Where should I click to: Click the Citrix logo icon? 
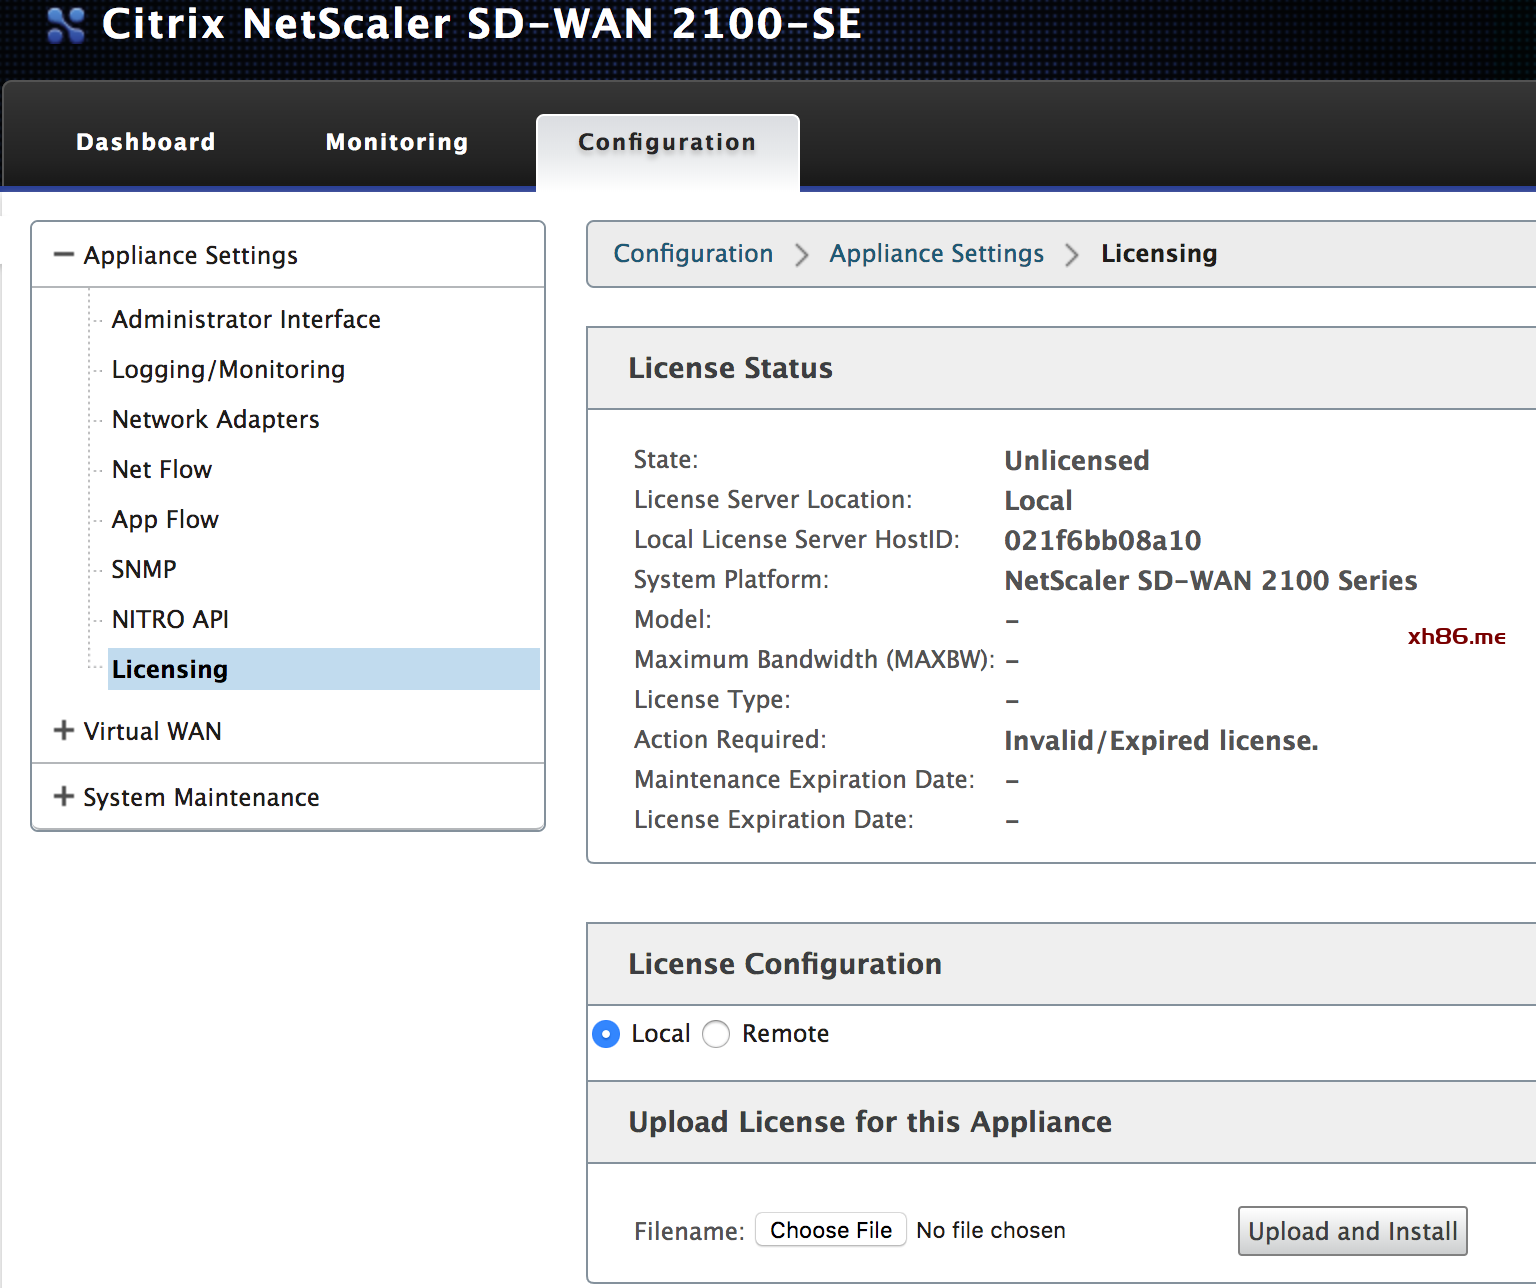click(66, 25)
